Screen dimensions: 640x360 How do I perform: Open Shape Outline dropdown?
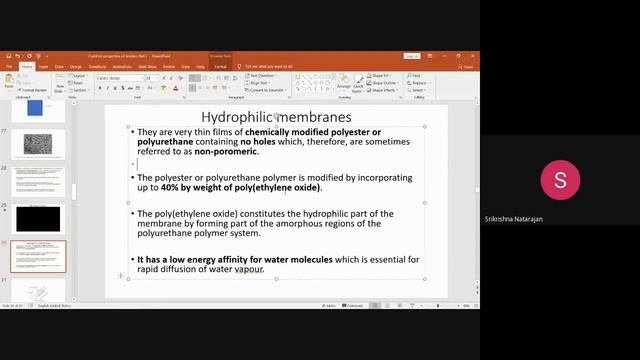click(x=382, y=83)
